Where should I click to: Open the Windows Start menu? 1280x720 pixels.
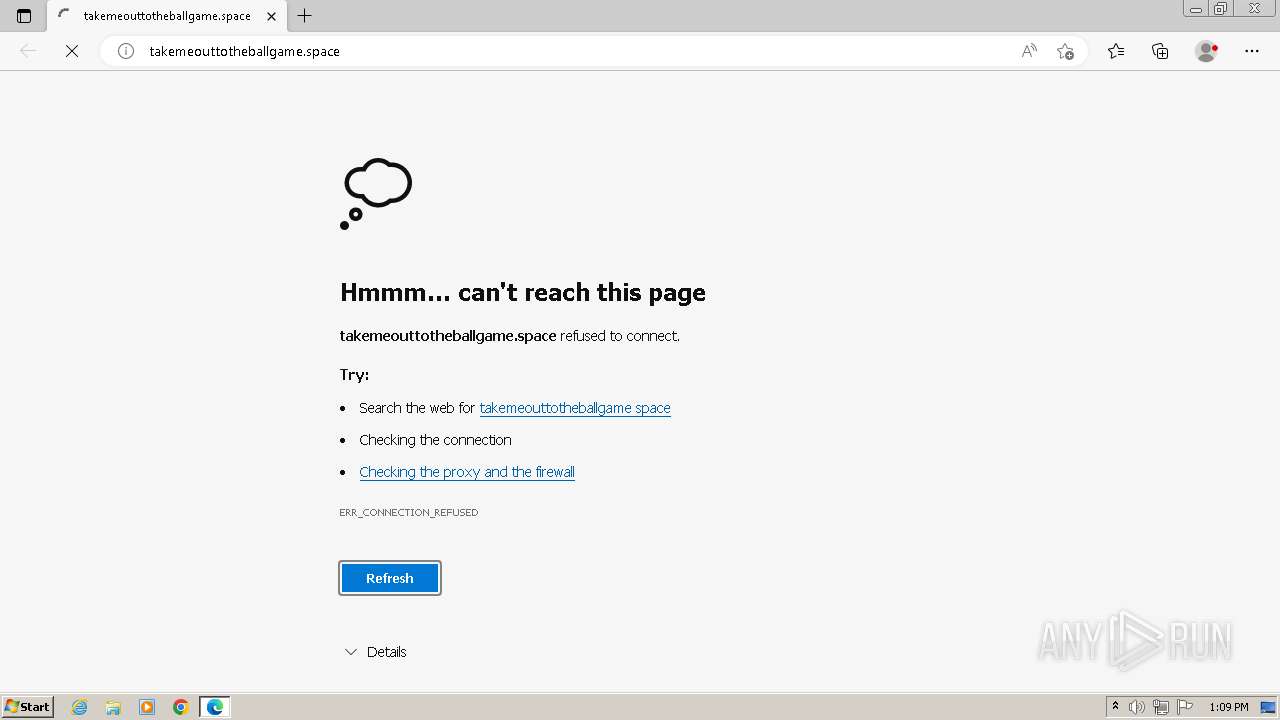(28, 707)
